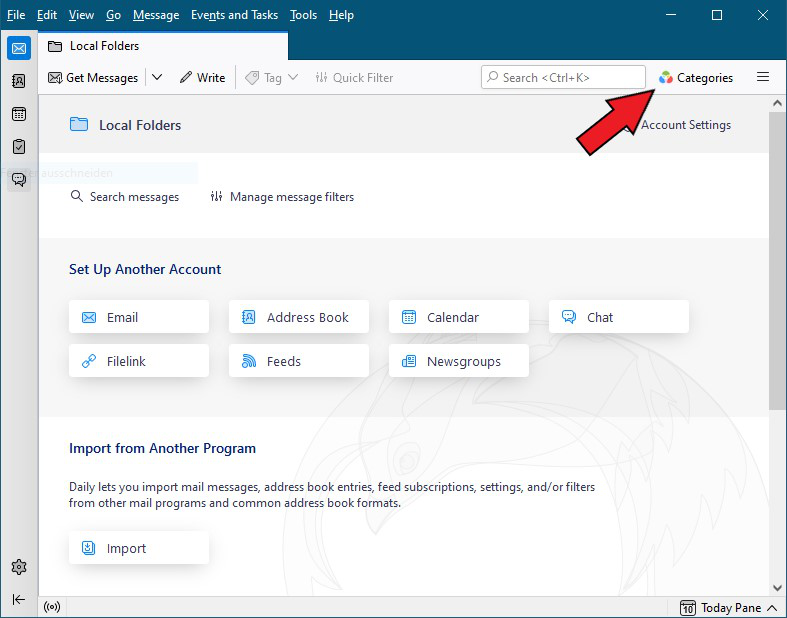Select the Local Folders tab

163,46
